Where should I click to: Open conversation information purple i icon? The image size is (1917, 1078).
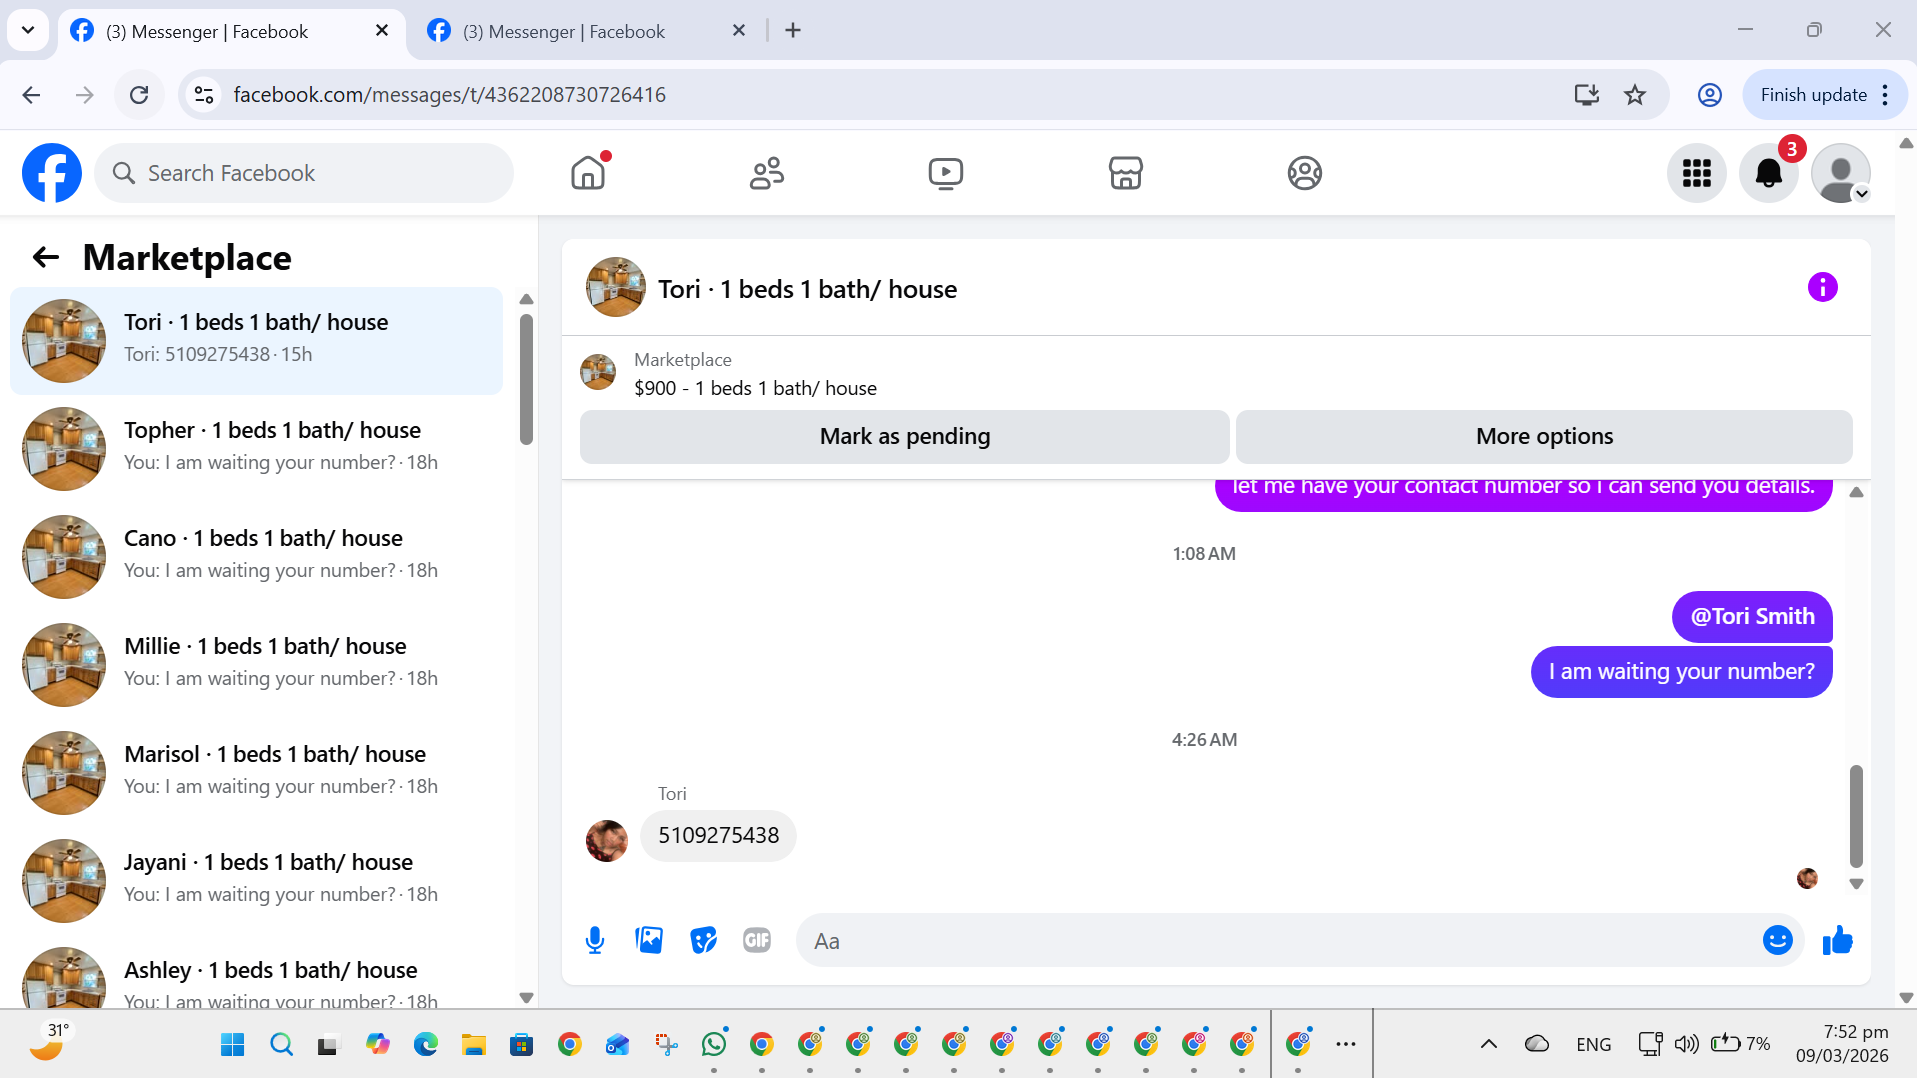coord(1822,288)
